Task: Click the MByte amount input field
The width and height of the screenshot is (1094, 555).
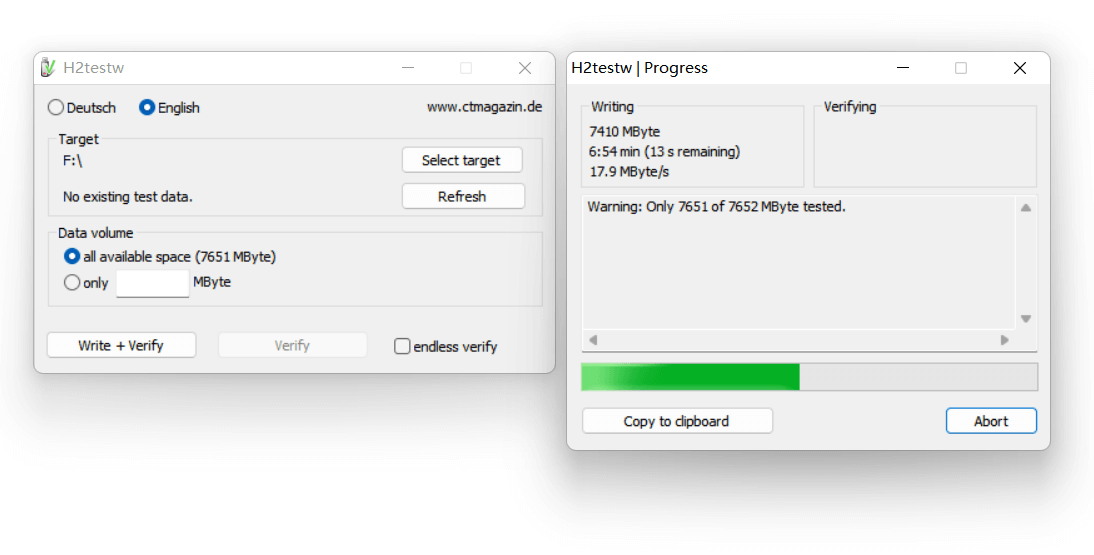Action: pyautogui.click(x=153, y=283)
